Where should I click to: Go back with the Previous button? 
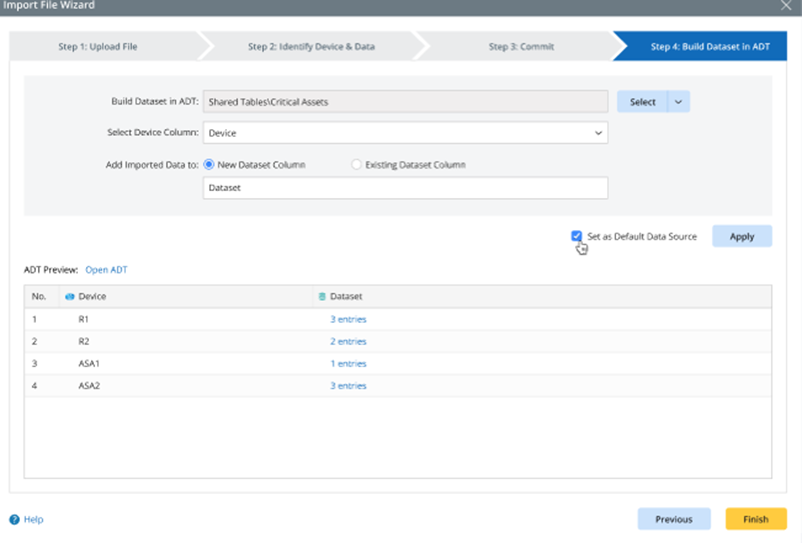point(674,519)
